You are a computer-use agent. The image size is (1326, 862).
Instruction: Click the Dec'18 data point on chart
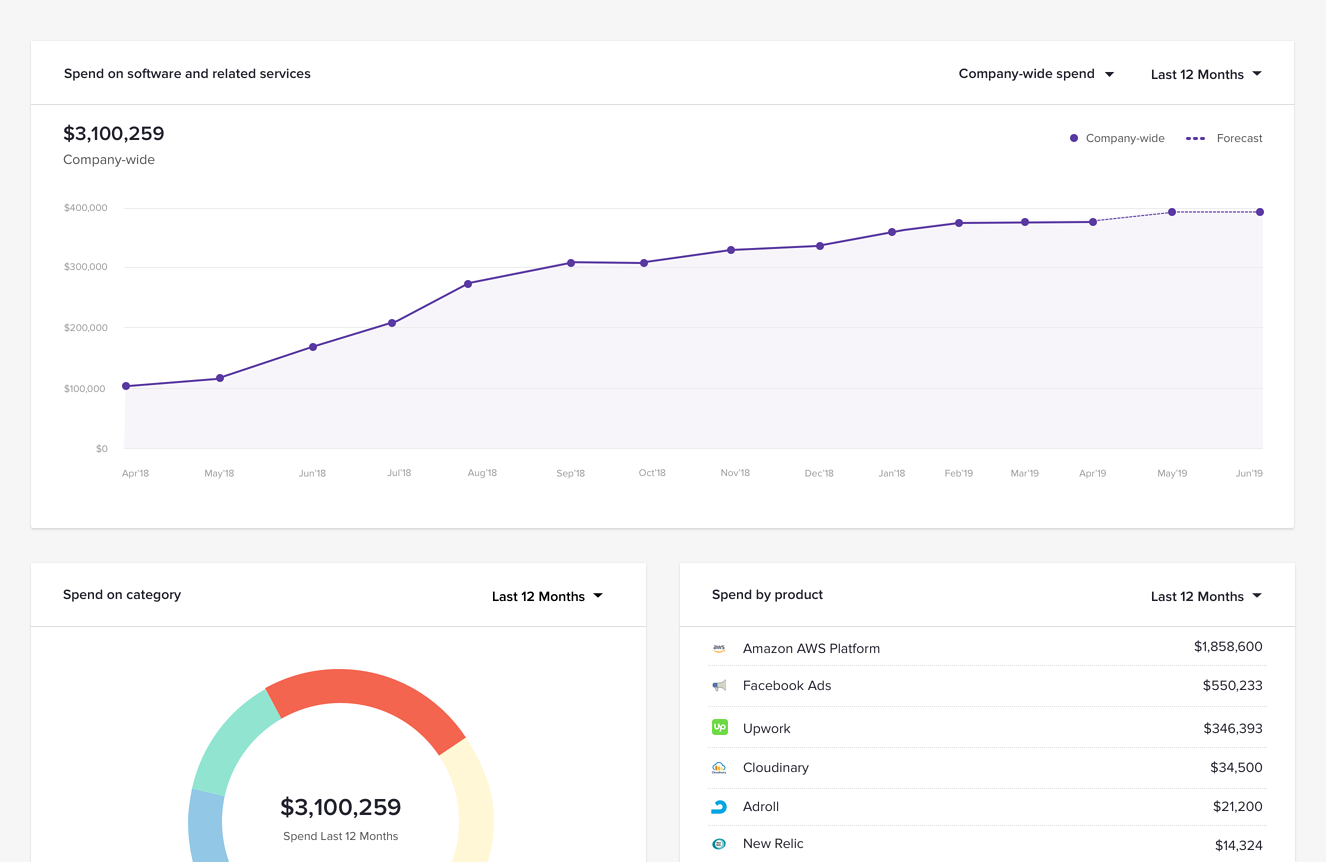pyautogui.click(x=820, y=246)
